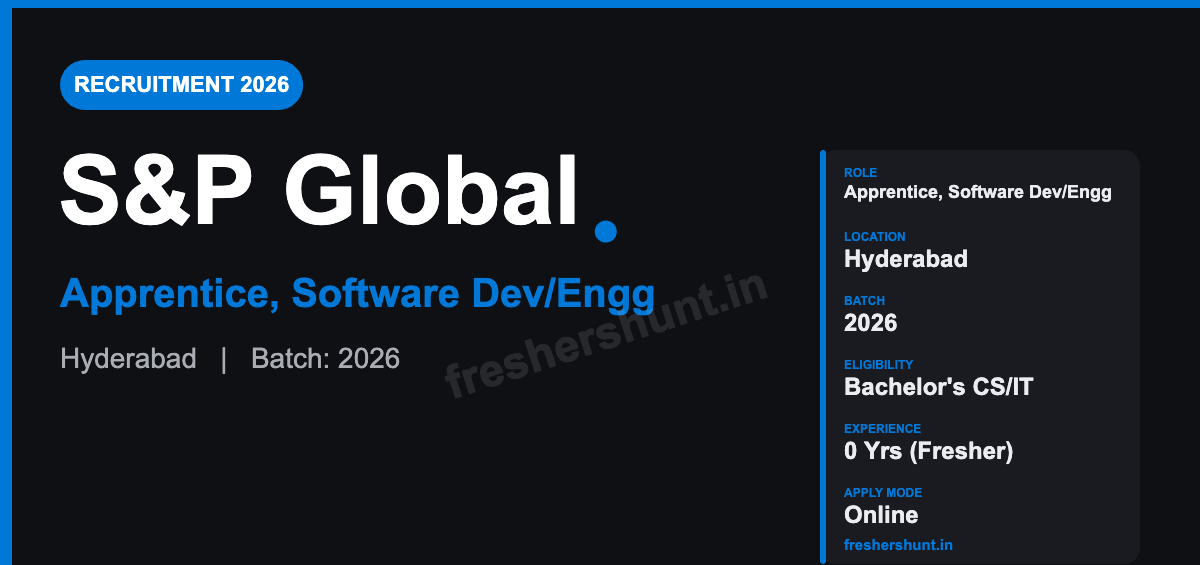Select the Hyderabad text under the subtitle
The height and width of the screenshot is (565, 1200).
pos(128,358)
